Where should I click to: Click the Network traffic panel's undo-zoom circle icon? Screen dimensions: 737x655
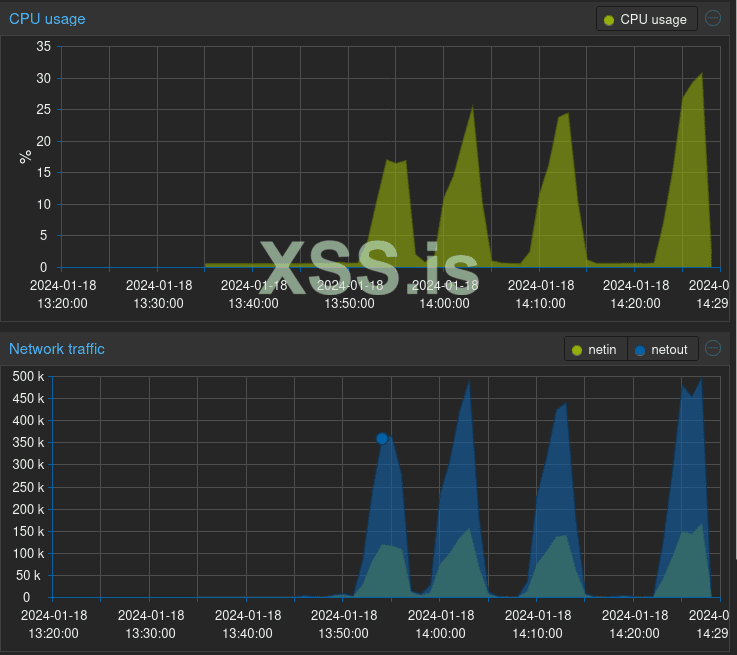pyautogui.click(x=713, y=349)
